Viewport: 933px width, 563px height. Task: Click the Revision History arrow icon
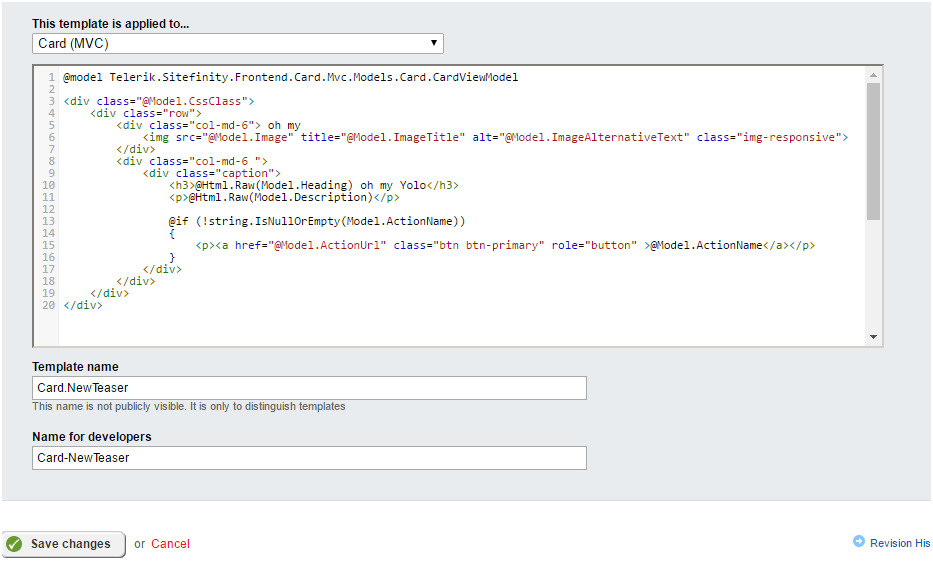[x=859, y=542]
